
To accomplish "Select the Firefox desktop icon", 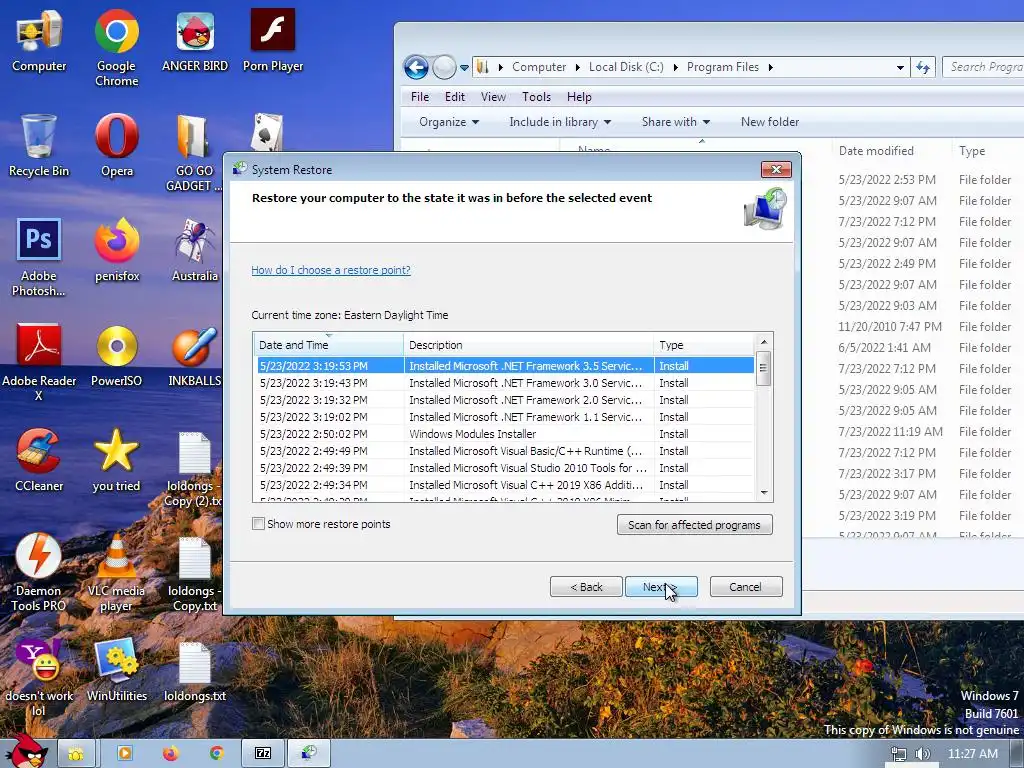I will click(x=117, y=251).
